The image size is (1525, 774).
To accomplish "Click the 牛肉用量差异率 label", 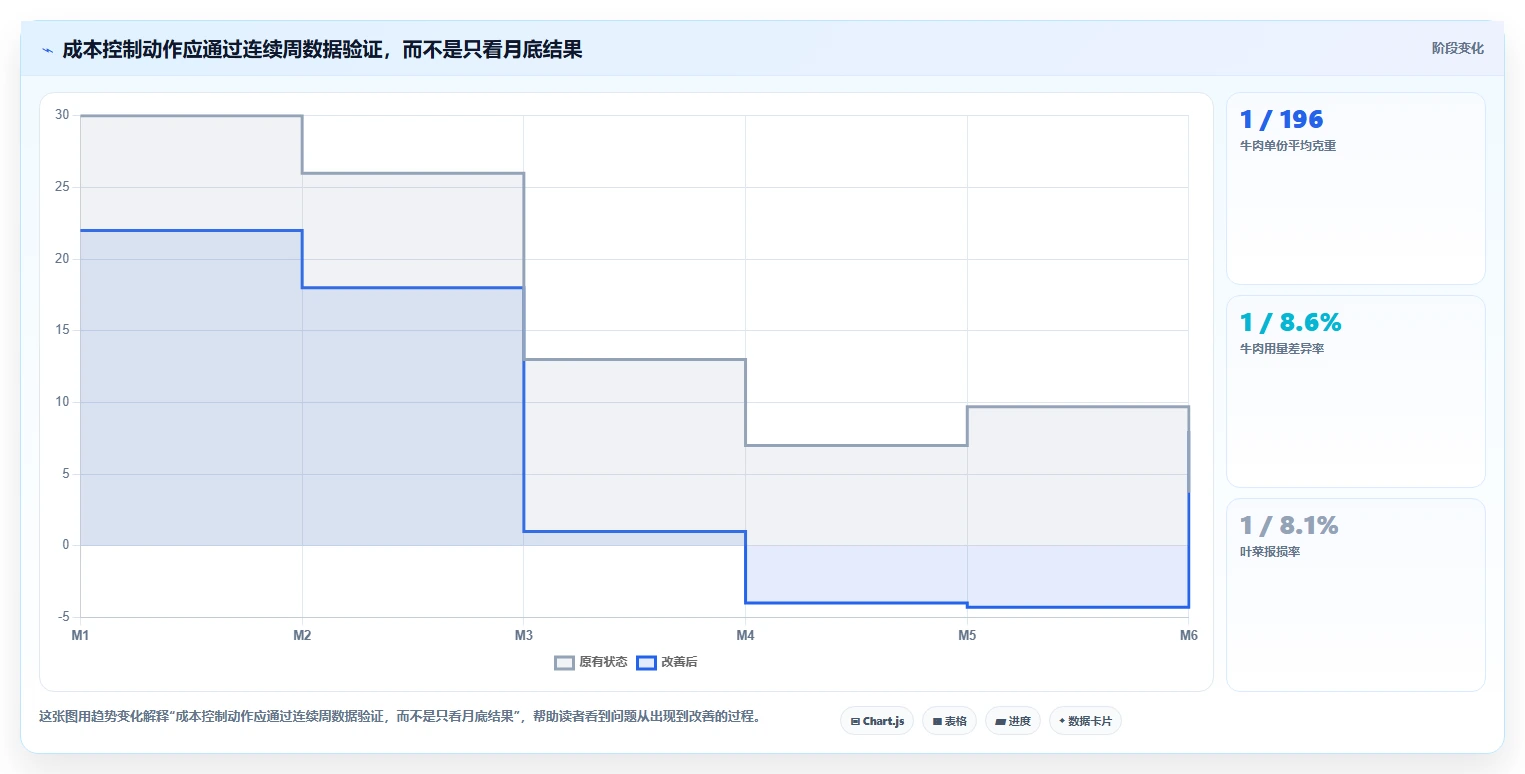I will pos(1282,349).
